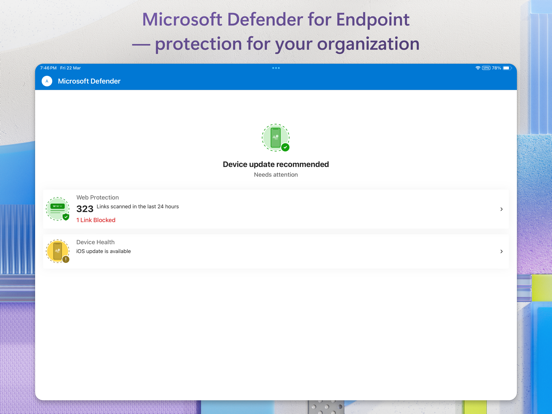Click the warning badge on Device Health icon
Image resolution: width=552 pixels, height=414 pixels.
click(66, 259)
